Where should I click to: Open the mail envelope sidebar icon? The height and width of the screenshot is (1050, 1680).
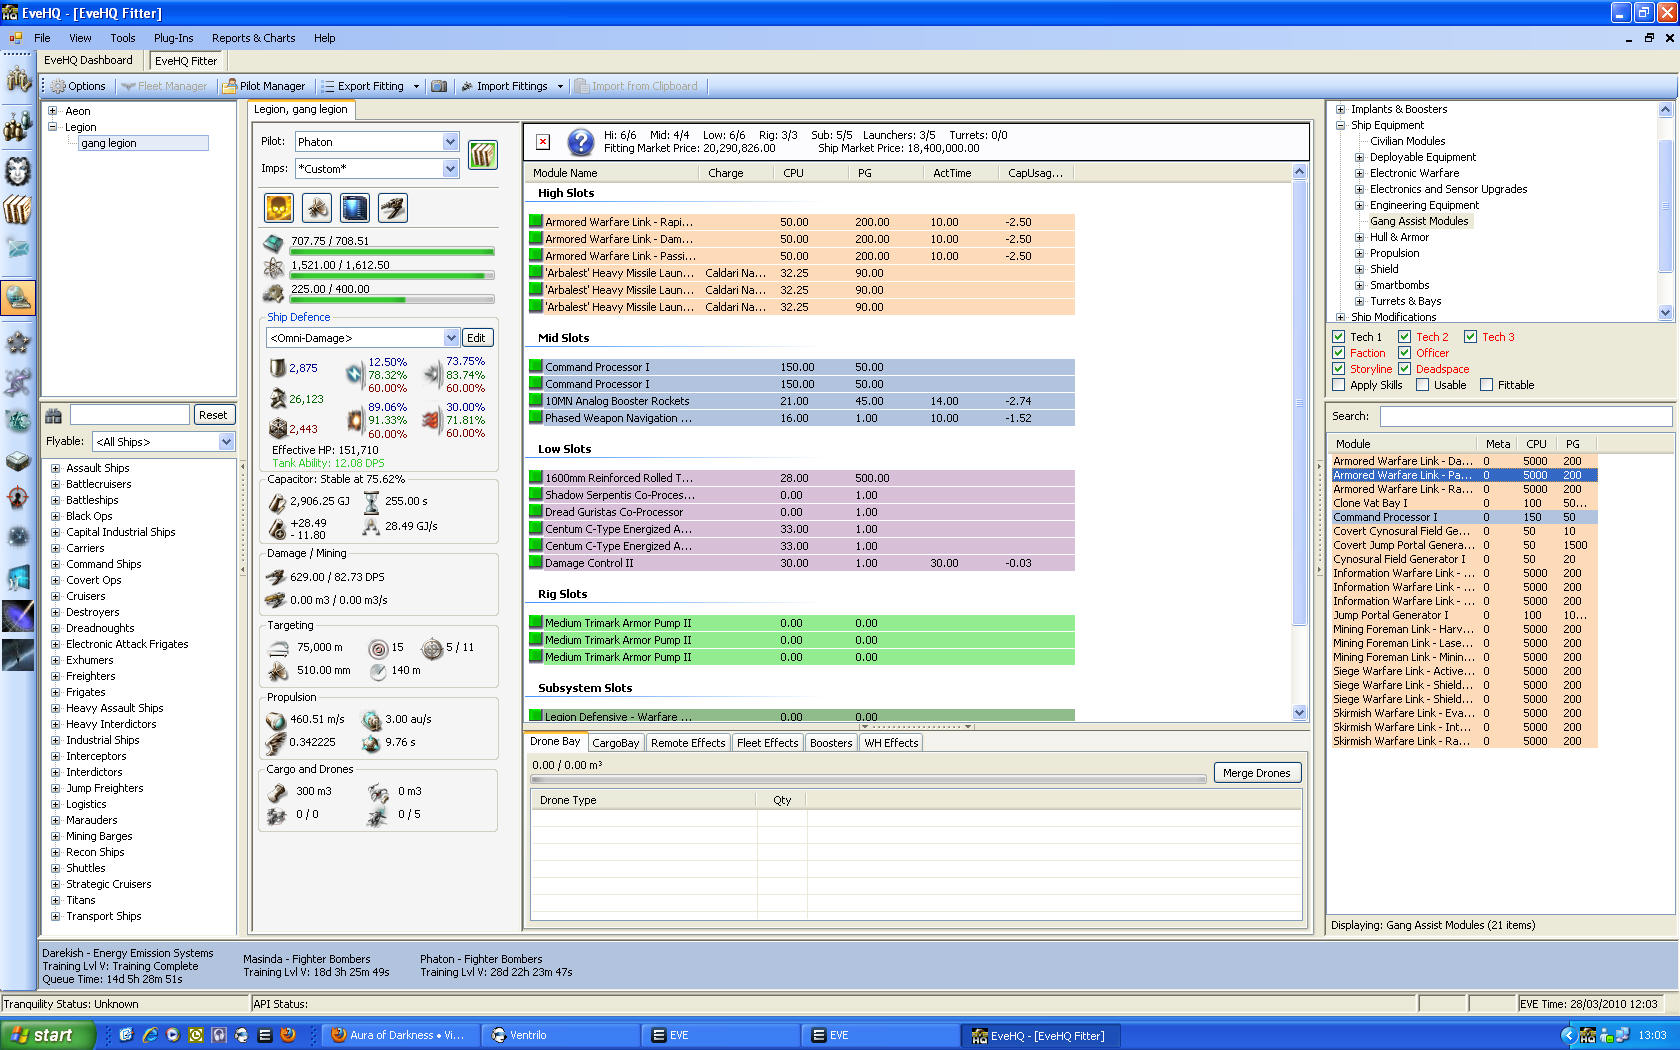pos(18,247)
